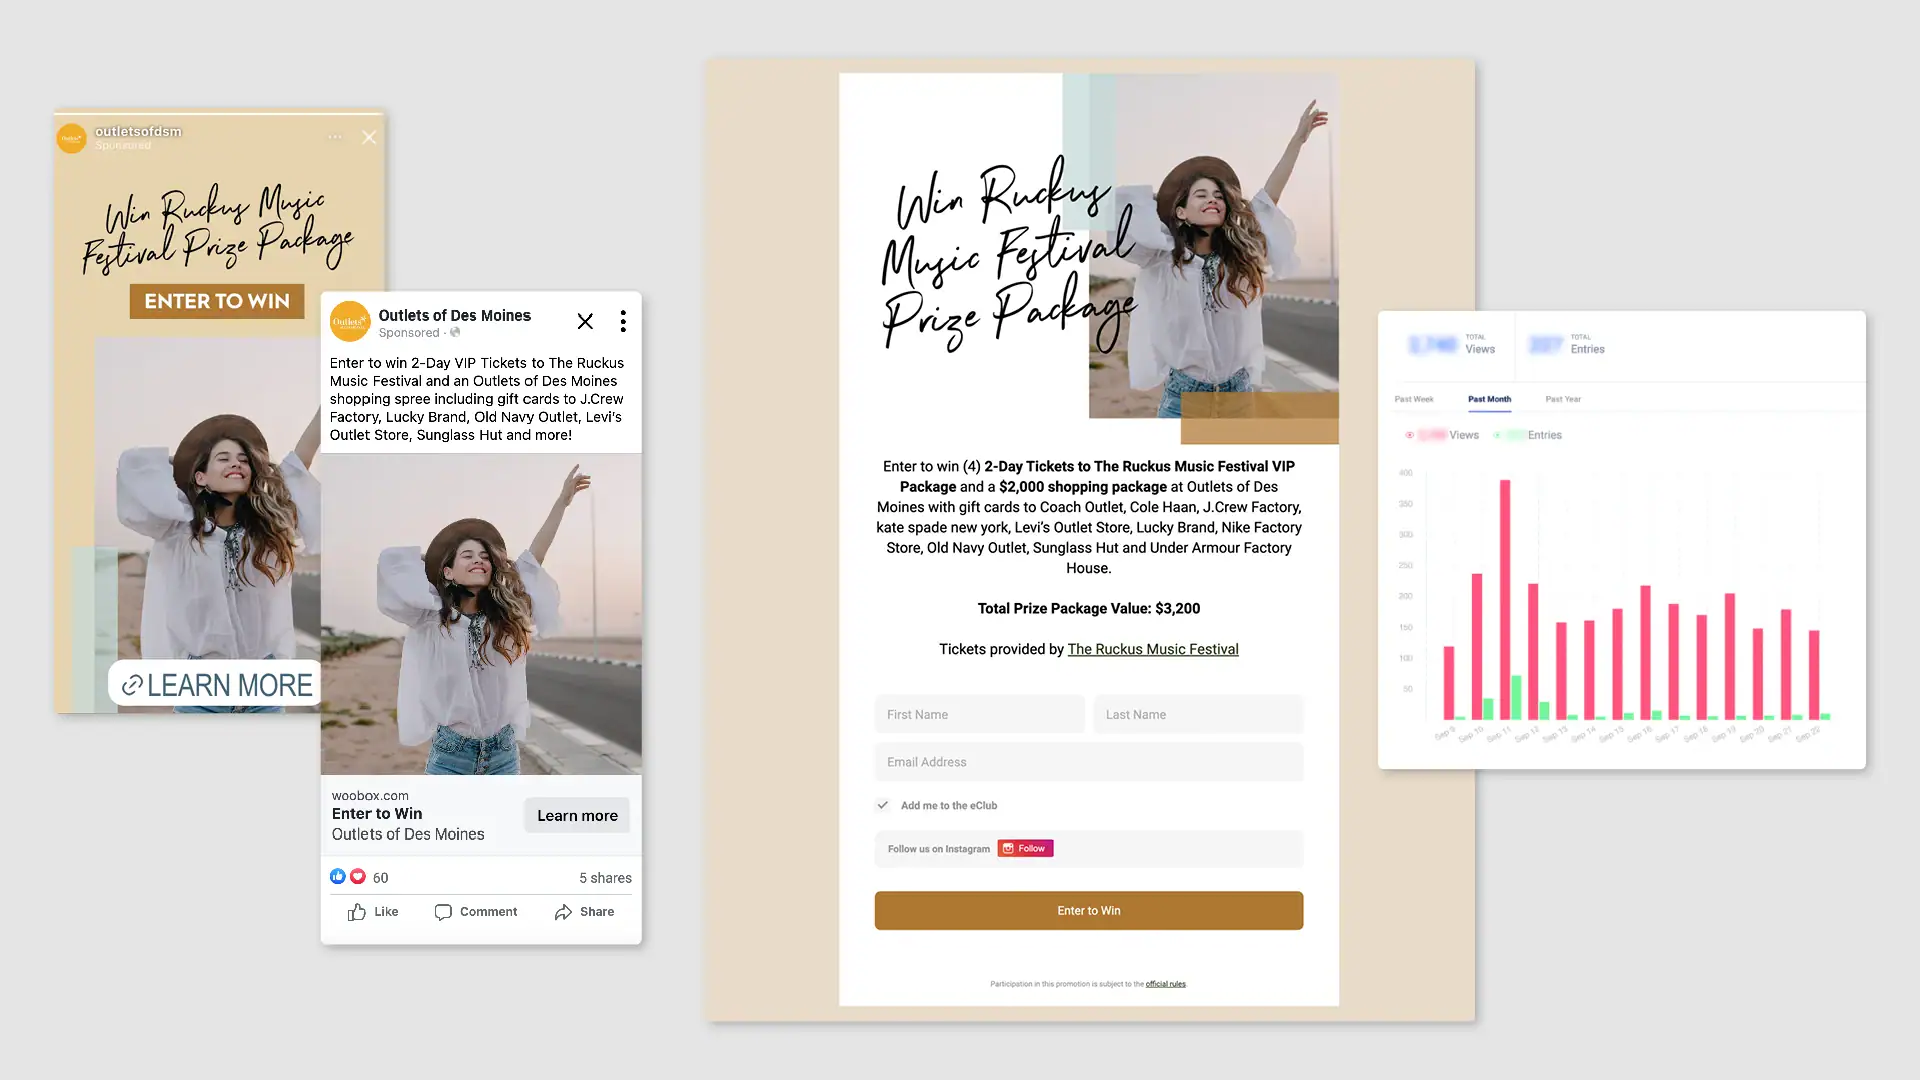
Task: Select the 'Enter to Win' ad headline
Action: pyautogui.click(x=377, y=814)
